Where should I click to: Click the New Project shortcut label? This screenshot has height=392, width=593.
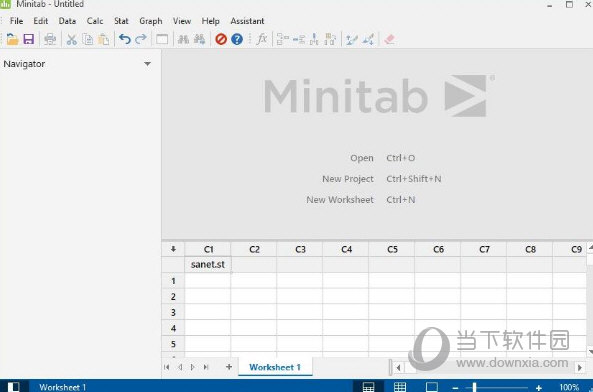tap(348, 179)
